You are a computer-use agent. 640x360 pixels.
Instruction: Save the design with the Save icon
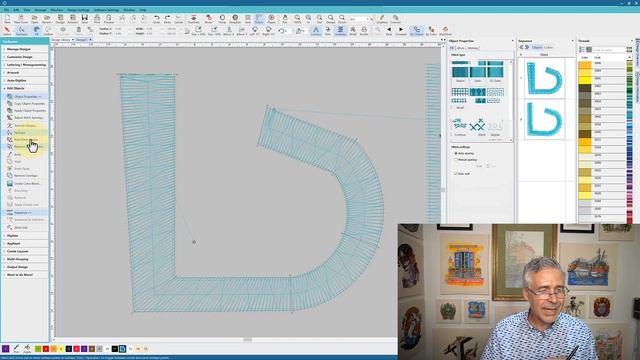(84, 18)
